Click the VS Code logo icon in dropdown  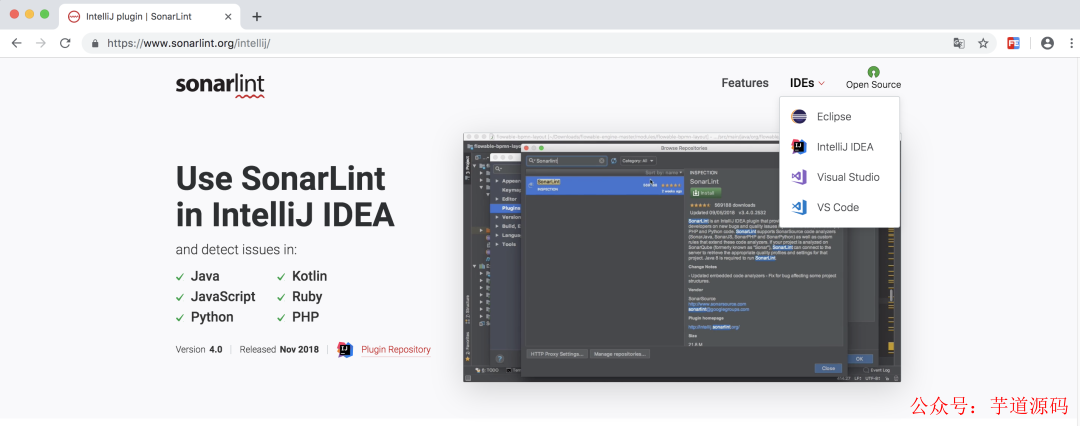pyautogui.click(x=799, y=207)
